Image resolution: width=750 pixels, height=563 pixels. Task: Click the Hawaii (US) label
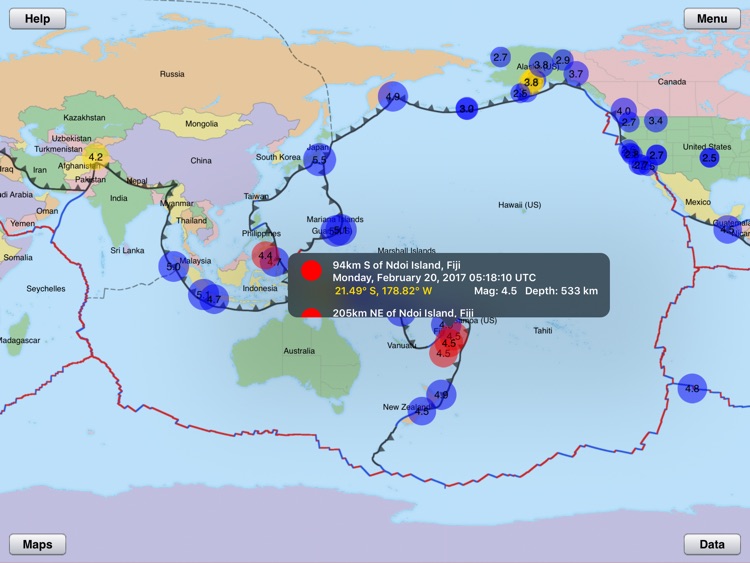point(519,205)
